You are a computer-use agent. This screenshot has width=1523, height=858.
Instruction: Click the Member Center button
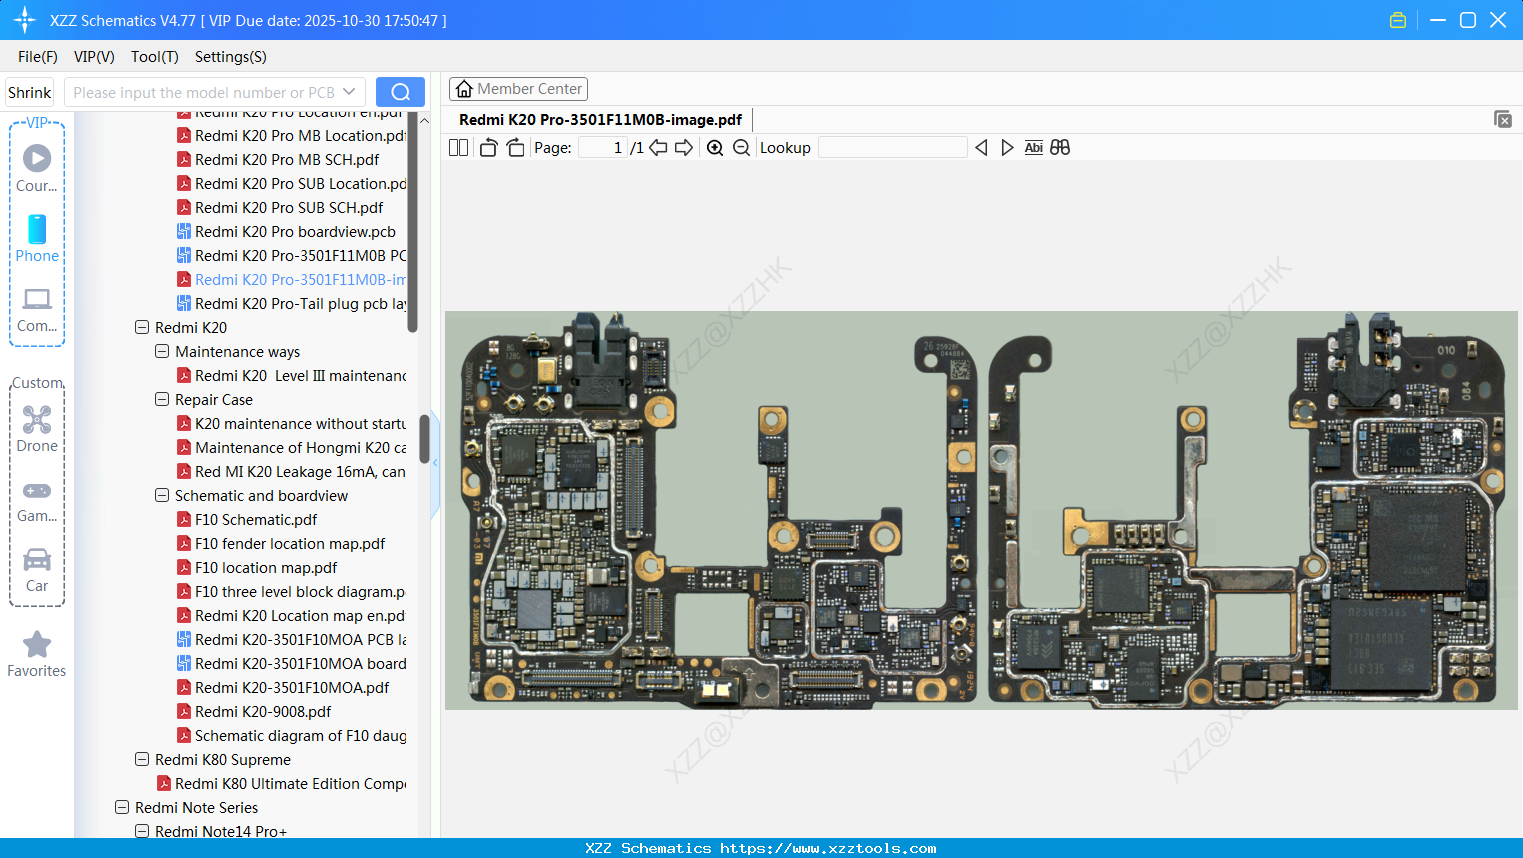518,88
